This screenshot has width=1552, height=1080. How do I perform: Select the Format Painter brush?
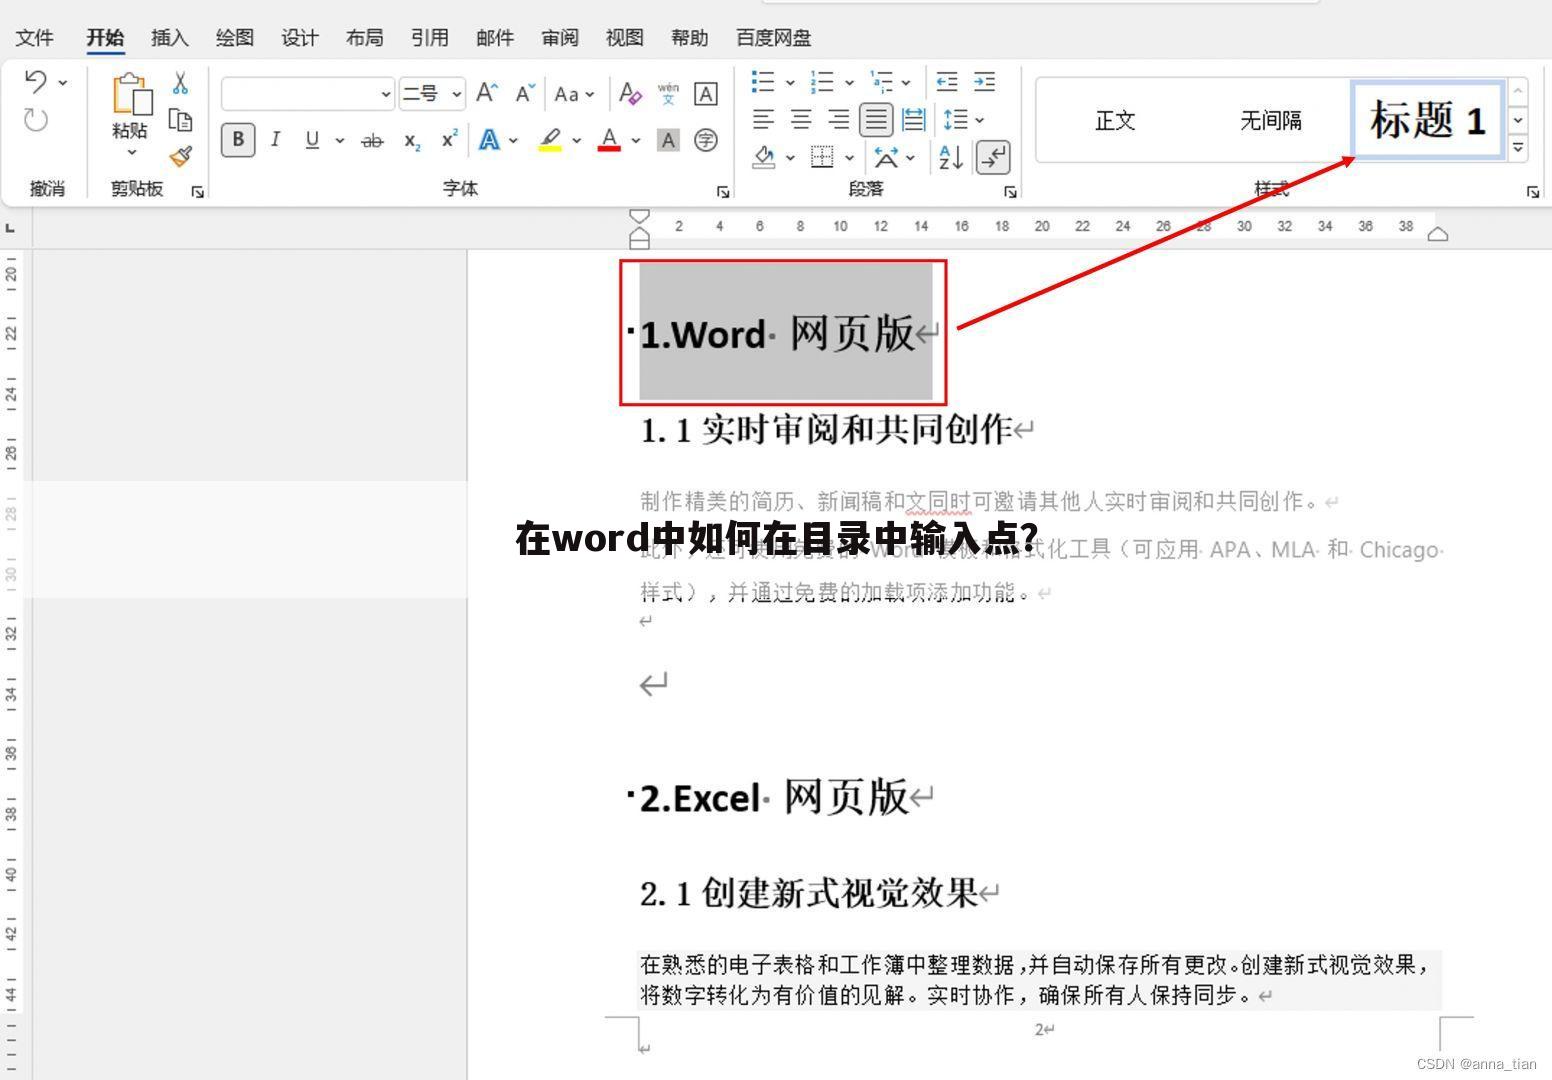click(x=180, y=157)
